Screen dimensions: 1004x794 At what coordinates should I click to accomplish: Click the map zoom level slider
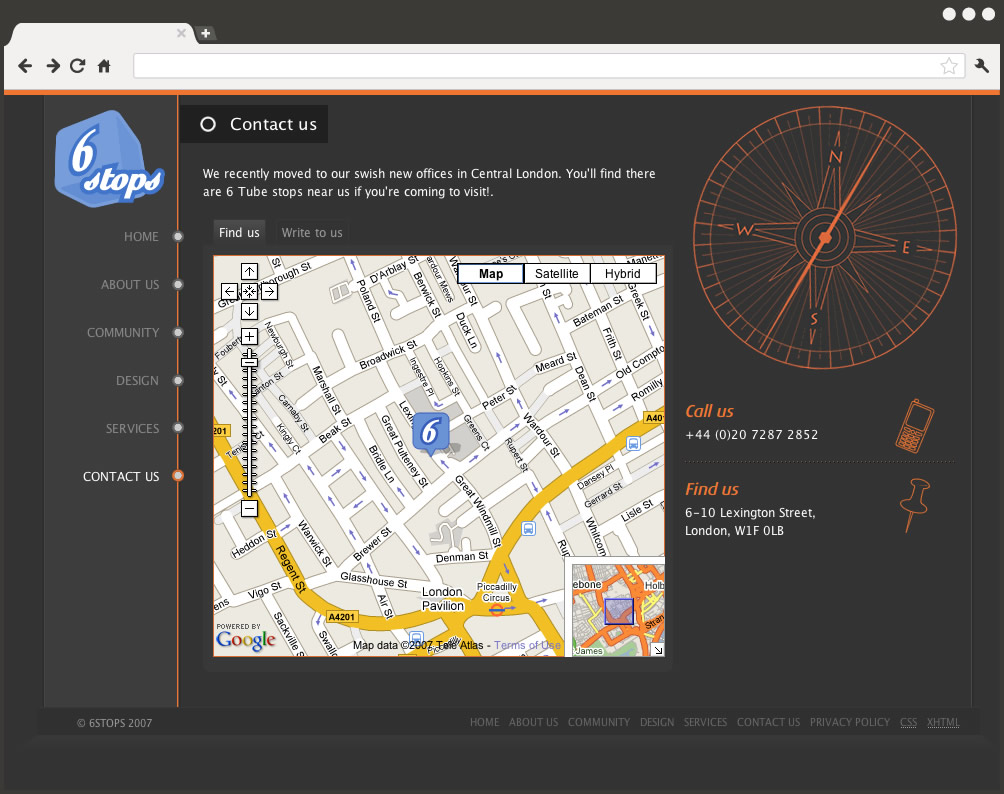(x=249, y=420)
